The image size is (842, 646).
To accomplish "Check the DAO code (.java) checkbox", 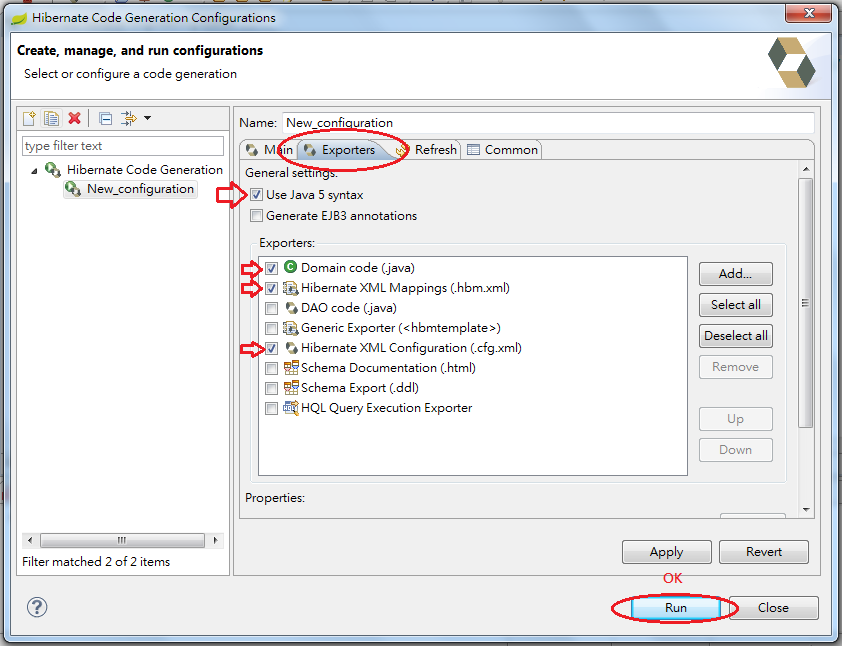I will pyautogui.click(x=271, y=308).
